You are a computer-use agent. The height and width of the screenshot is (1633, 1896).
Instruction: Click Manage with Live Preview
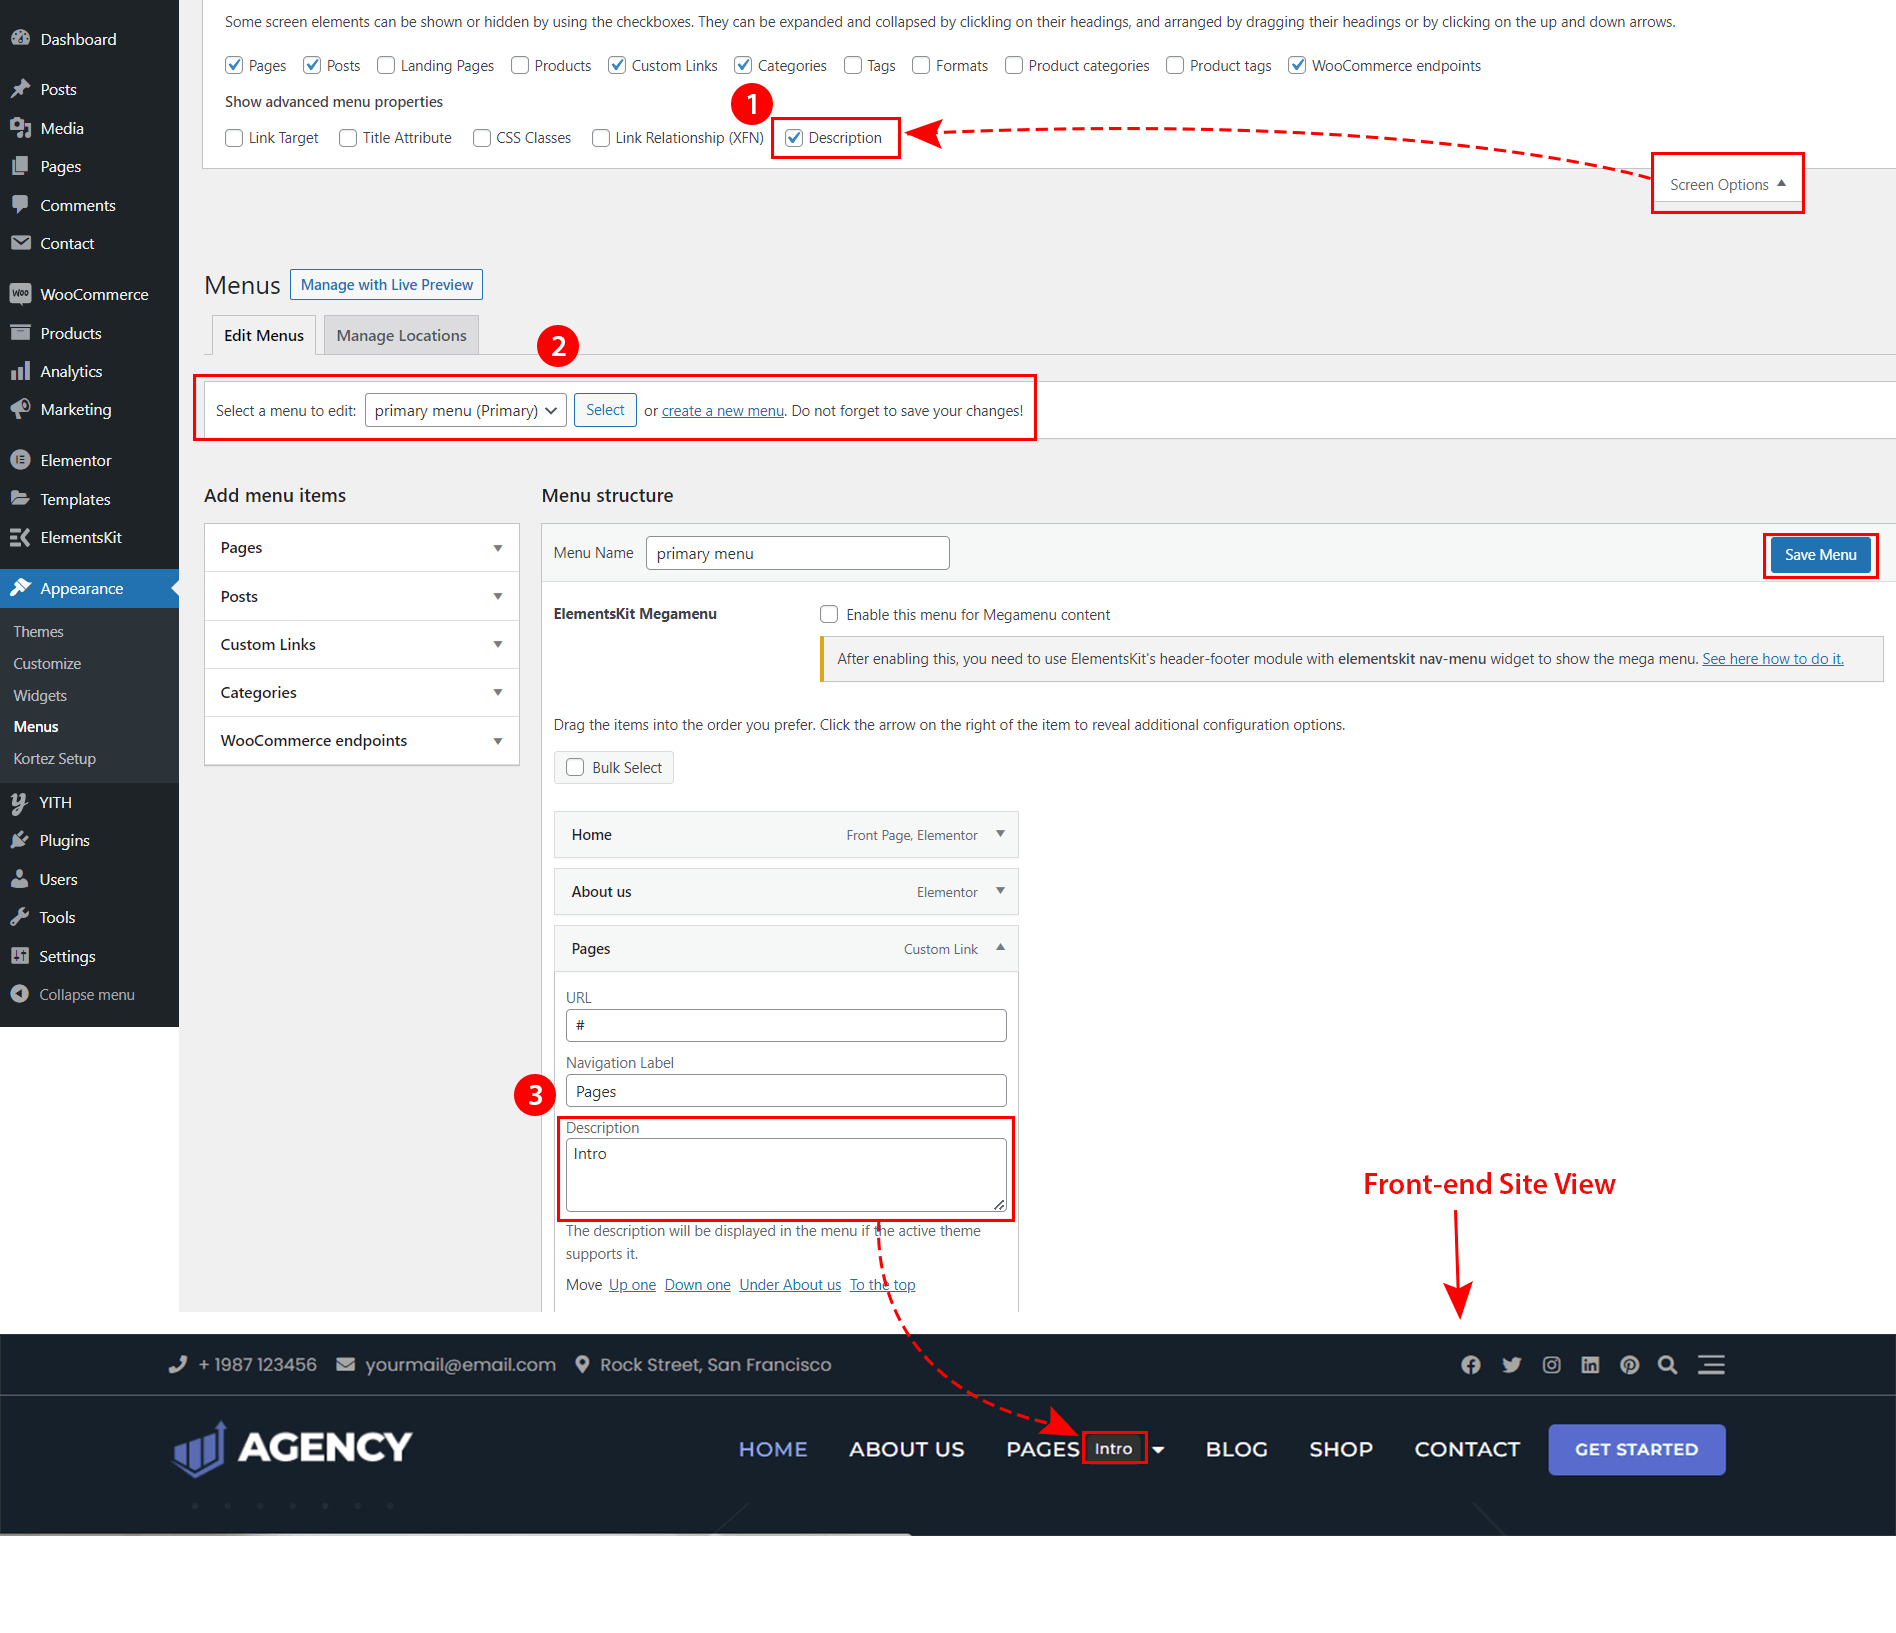click(x=386, y=284)
